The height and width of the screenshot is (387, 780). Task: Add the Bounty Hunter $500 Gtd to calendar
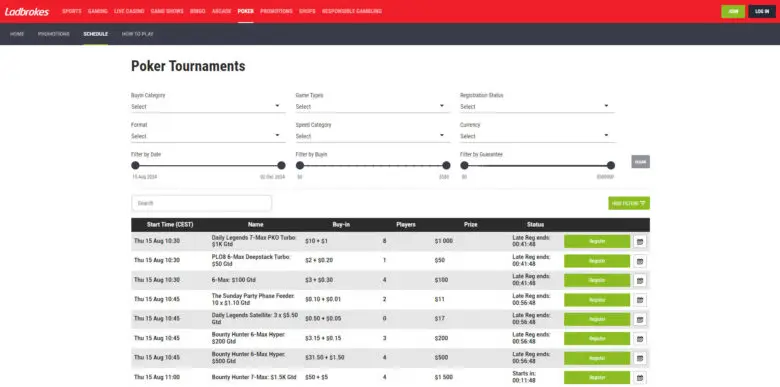(x=640, y=358)
